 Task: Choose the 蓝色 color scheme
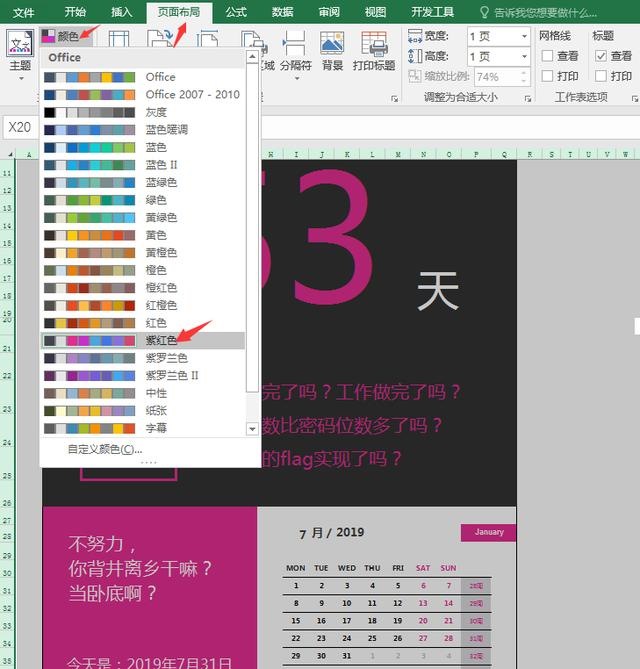[x=143, y=147]
